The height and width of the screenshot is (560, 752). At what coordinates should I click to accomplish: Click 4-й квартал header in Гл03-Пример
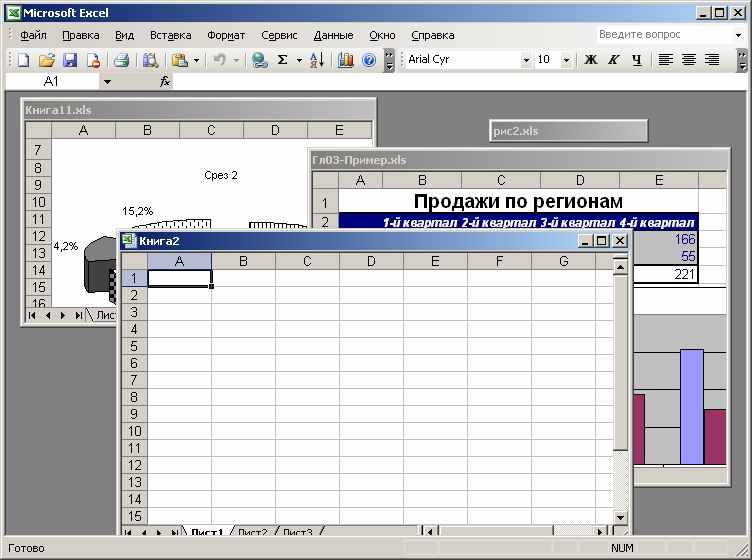pos(657,222)
